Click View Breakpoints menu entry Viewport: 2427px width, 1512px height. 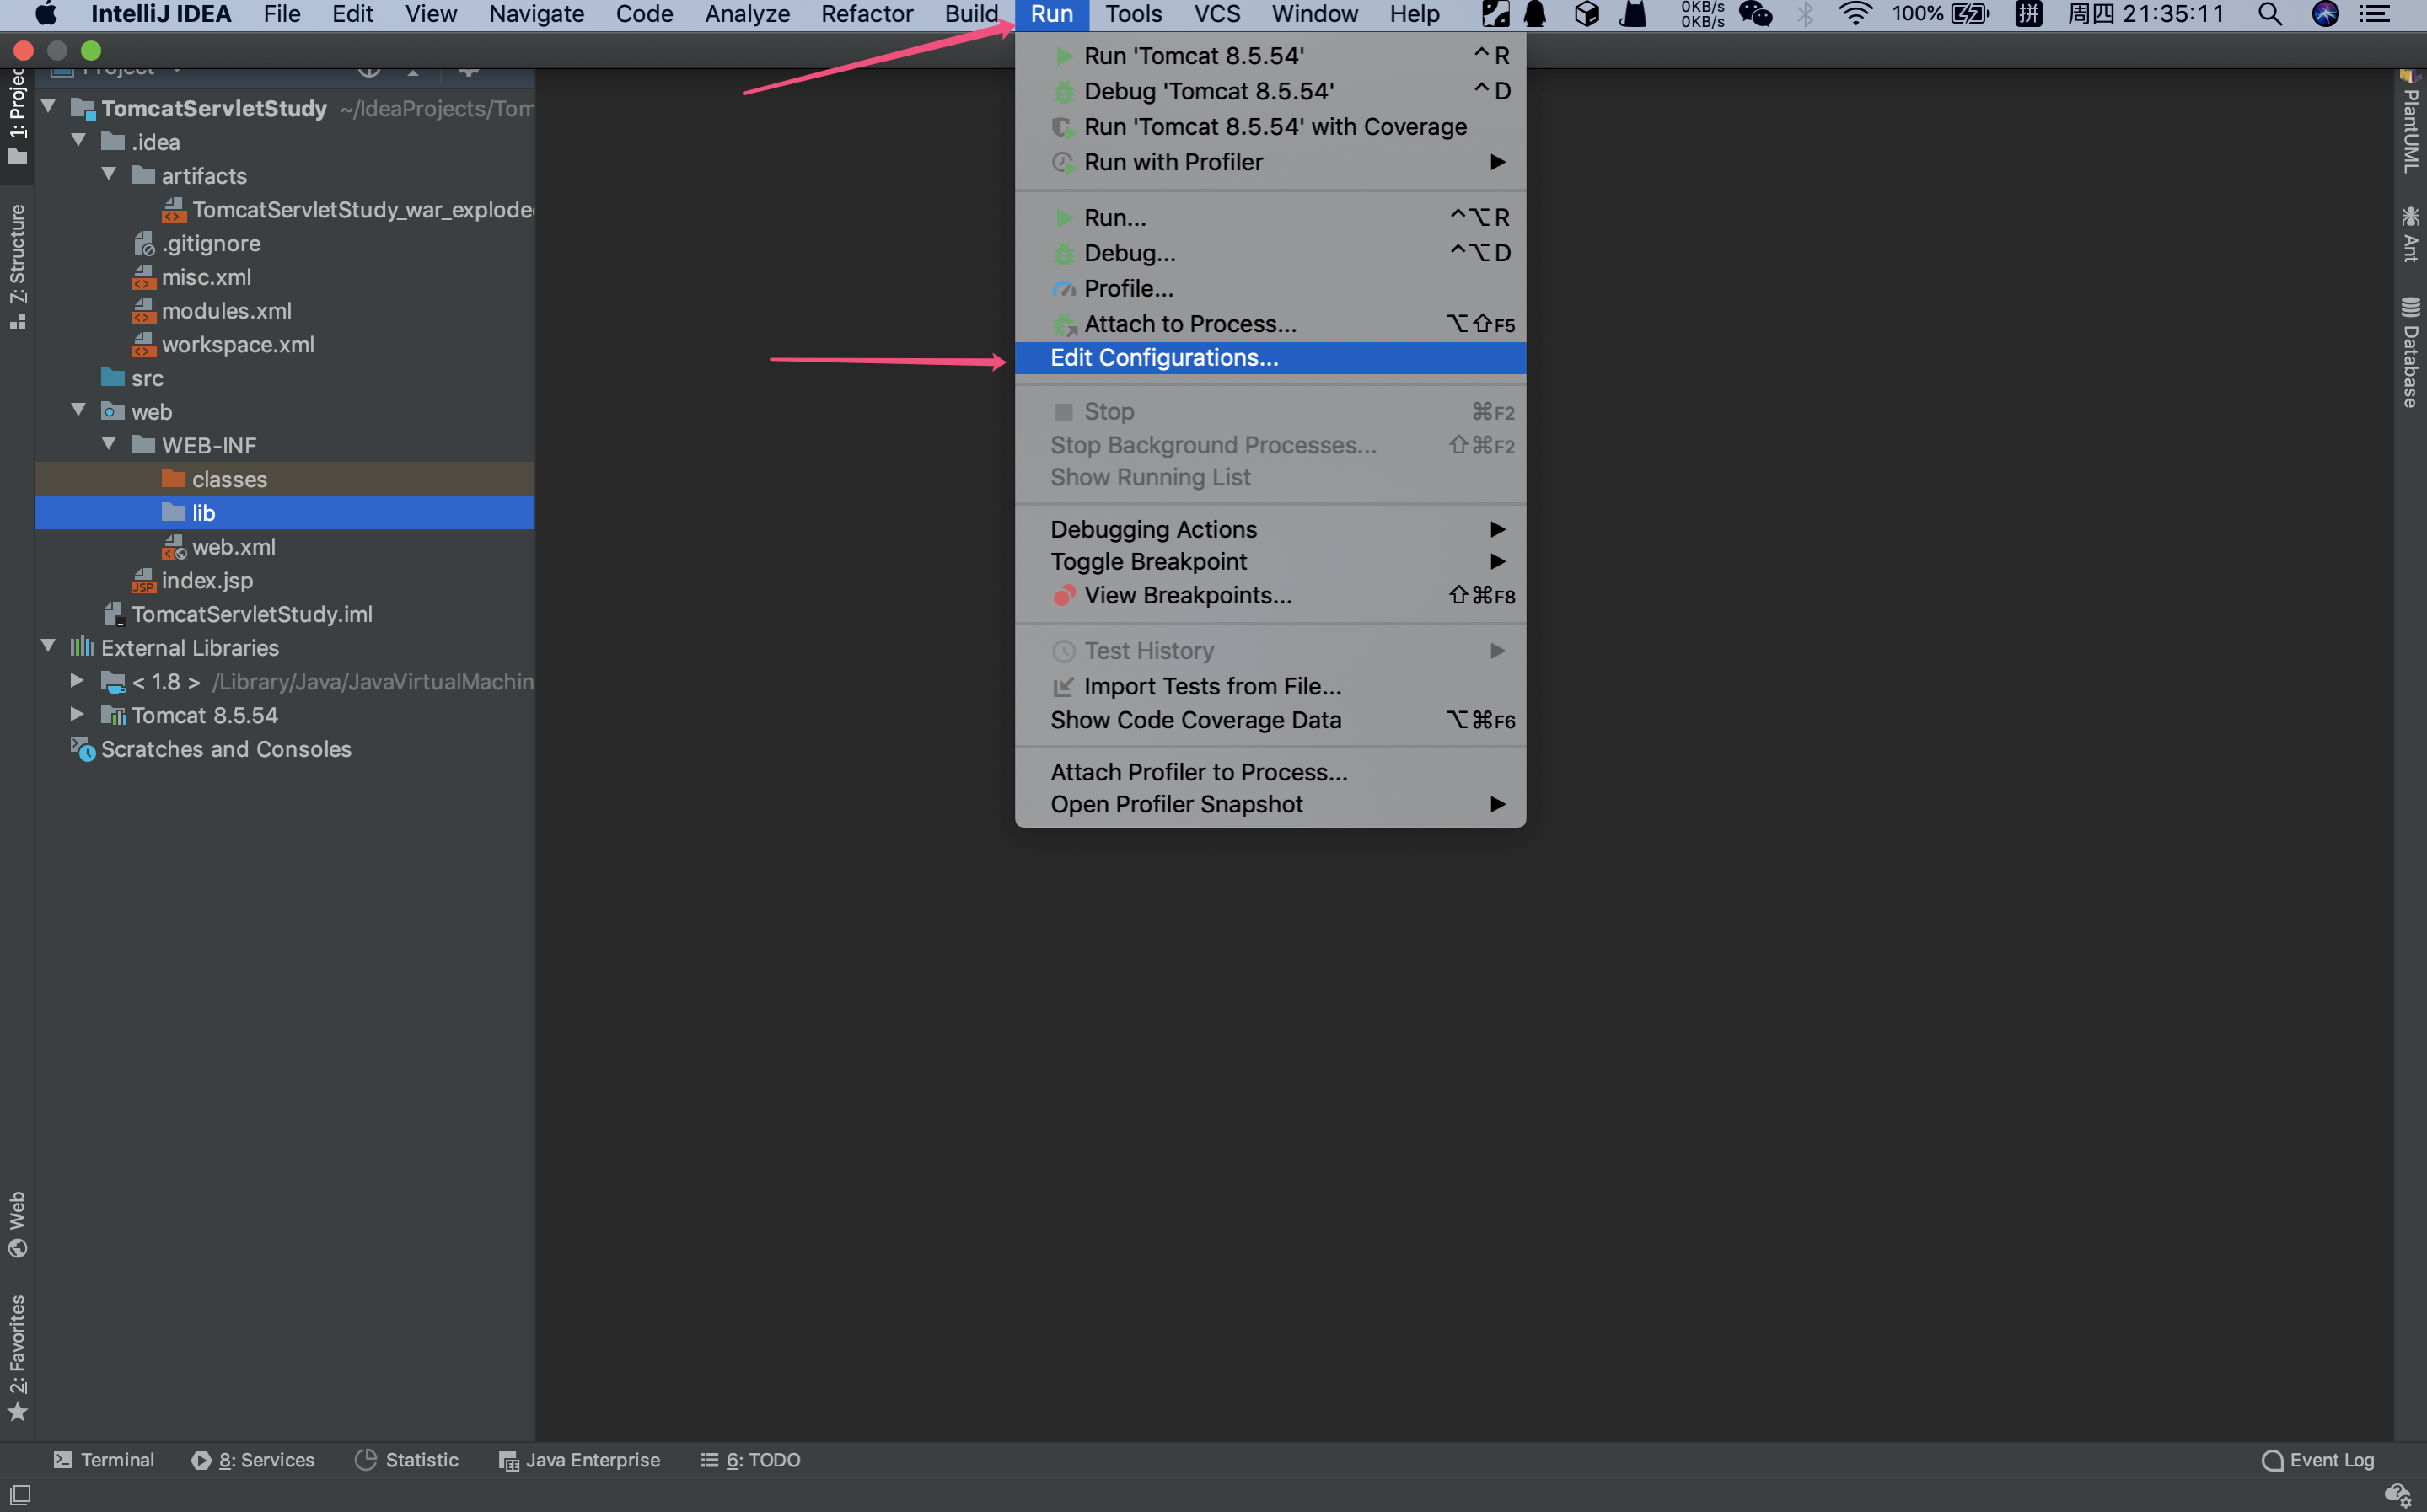point(1187,595)
